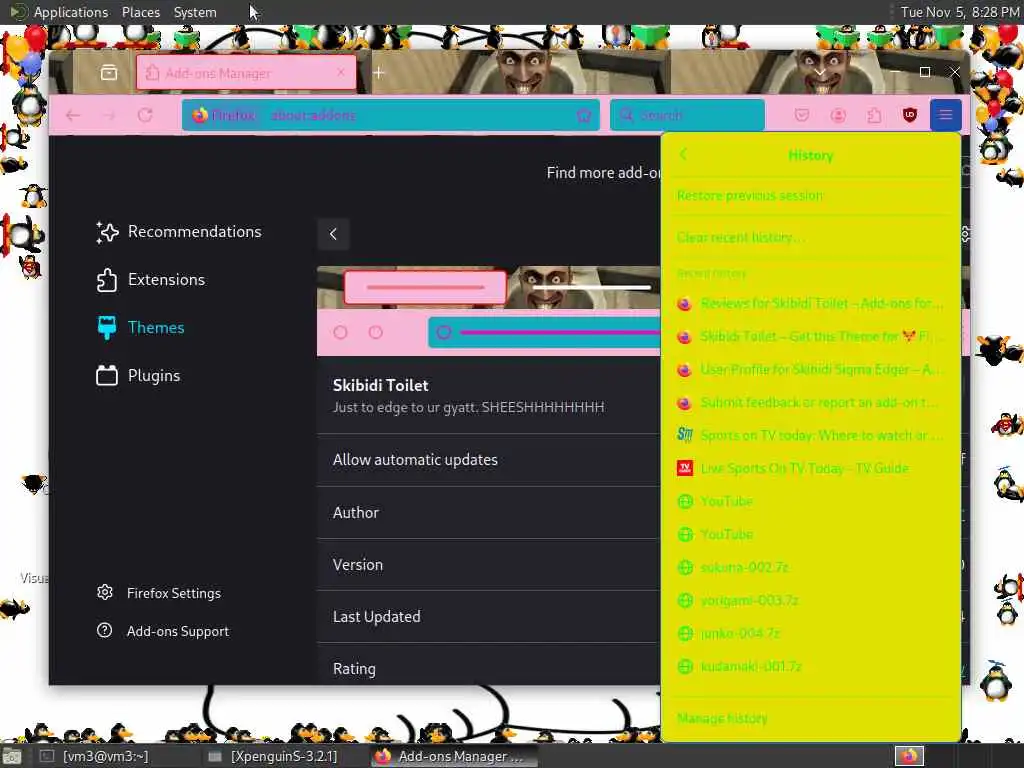Click the about:addons URL bar
1024x768 pixels.
[391, 116]
